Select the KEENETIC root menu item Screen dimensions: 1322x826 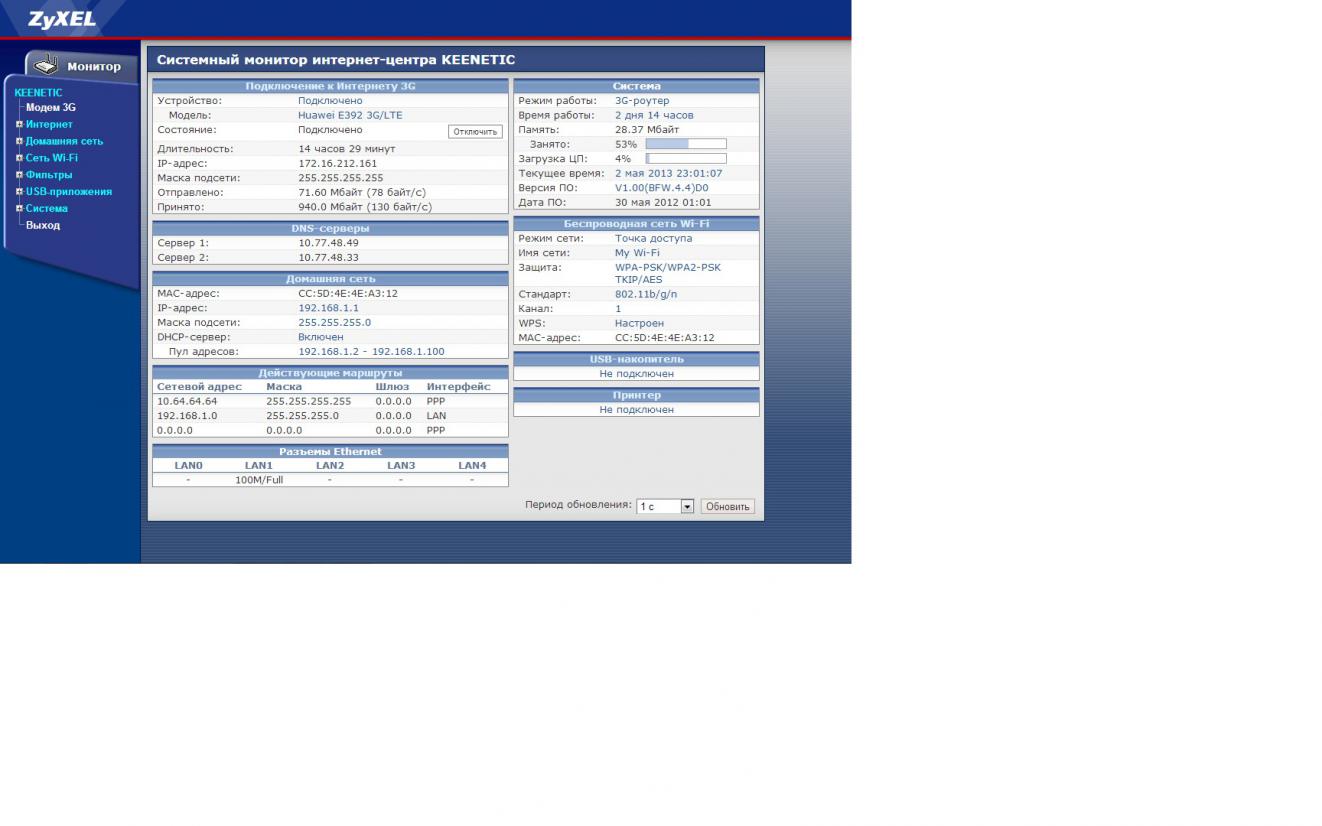38,92
